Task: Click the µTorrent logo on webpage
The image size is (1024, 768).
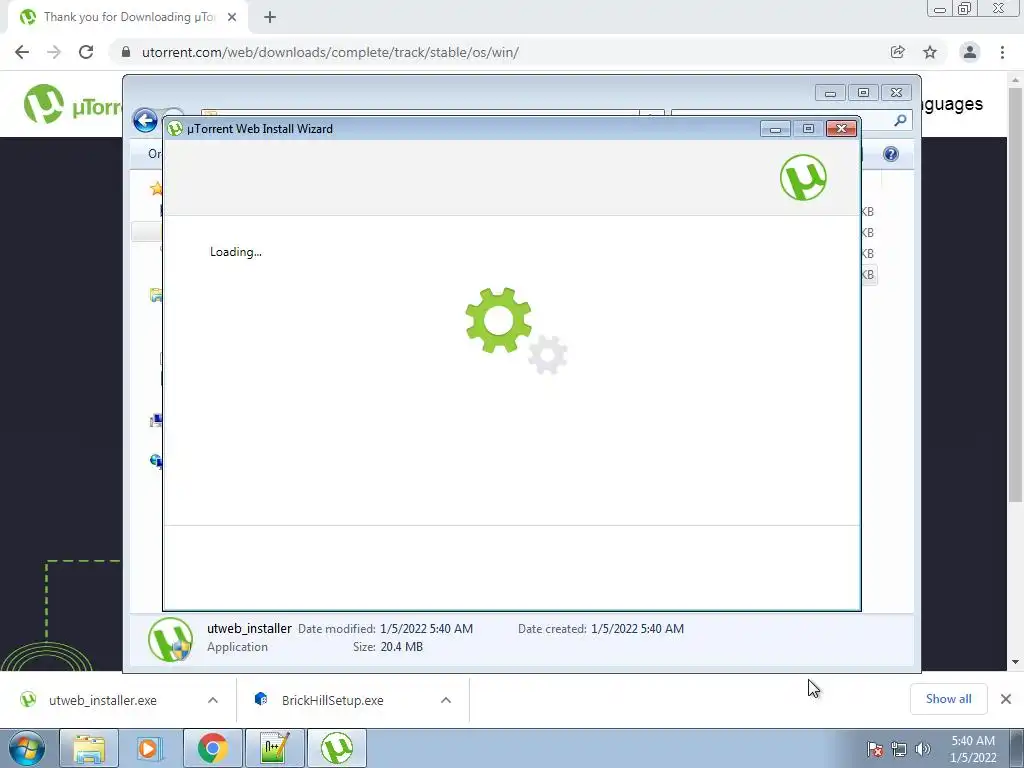Action: click(72, 104)
